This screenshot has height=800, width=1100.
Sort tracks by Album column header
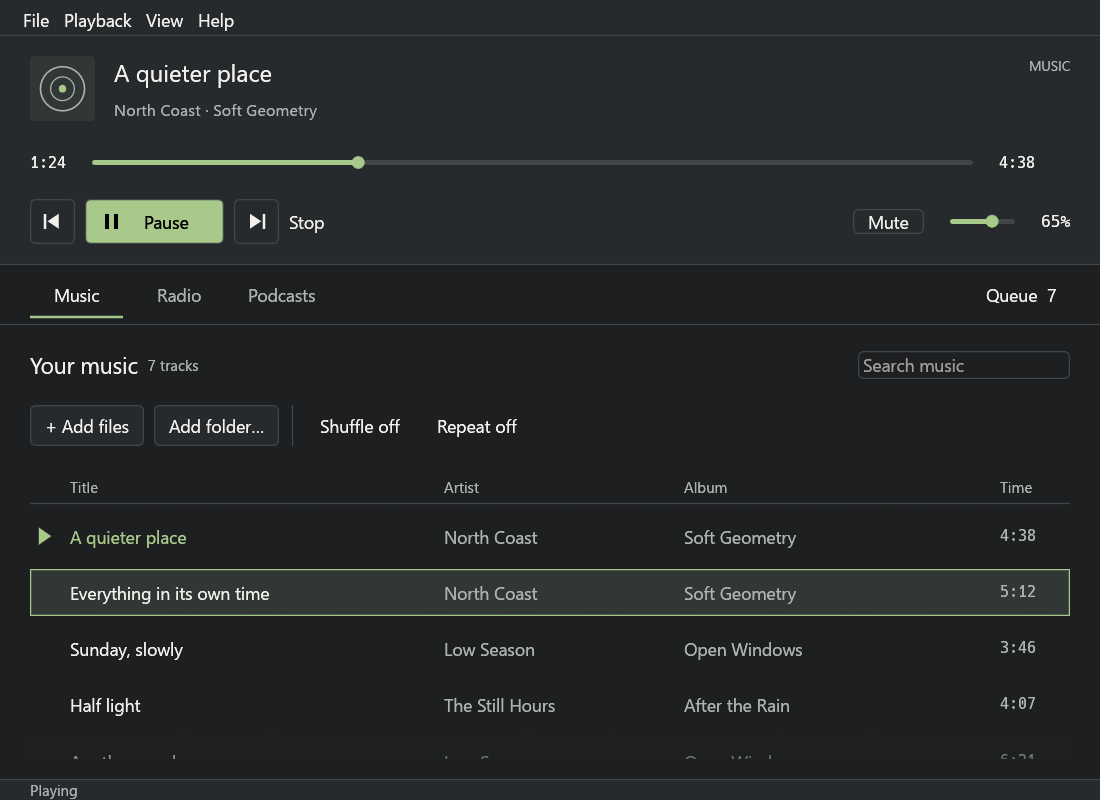click(x=705, y=488)
